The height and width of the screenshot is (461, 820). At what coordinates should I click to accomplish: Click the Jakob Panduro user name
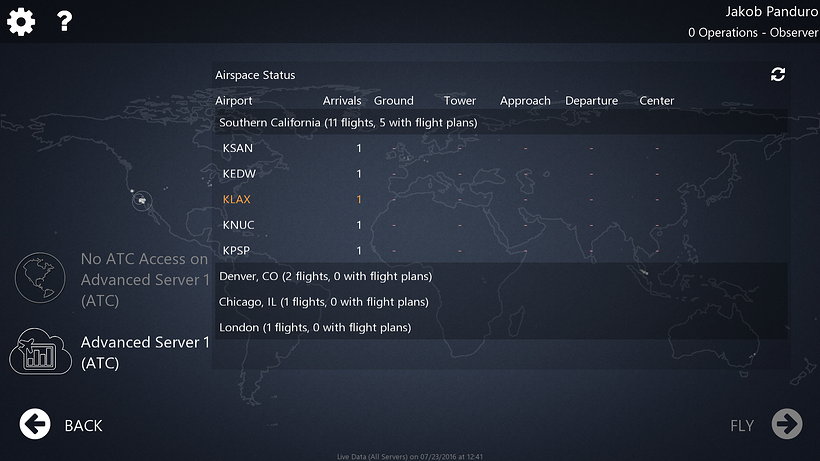pos(771,11)
